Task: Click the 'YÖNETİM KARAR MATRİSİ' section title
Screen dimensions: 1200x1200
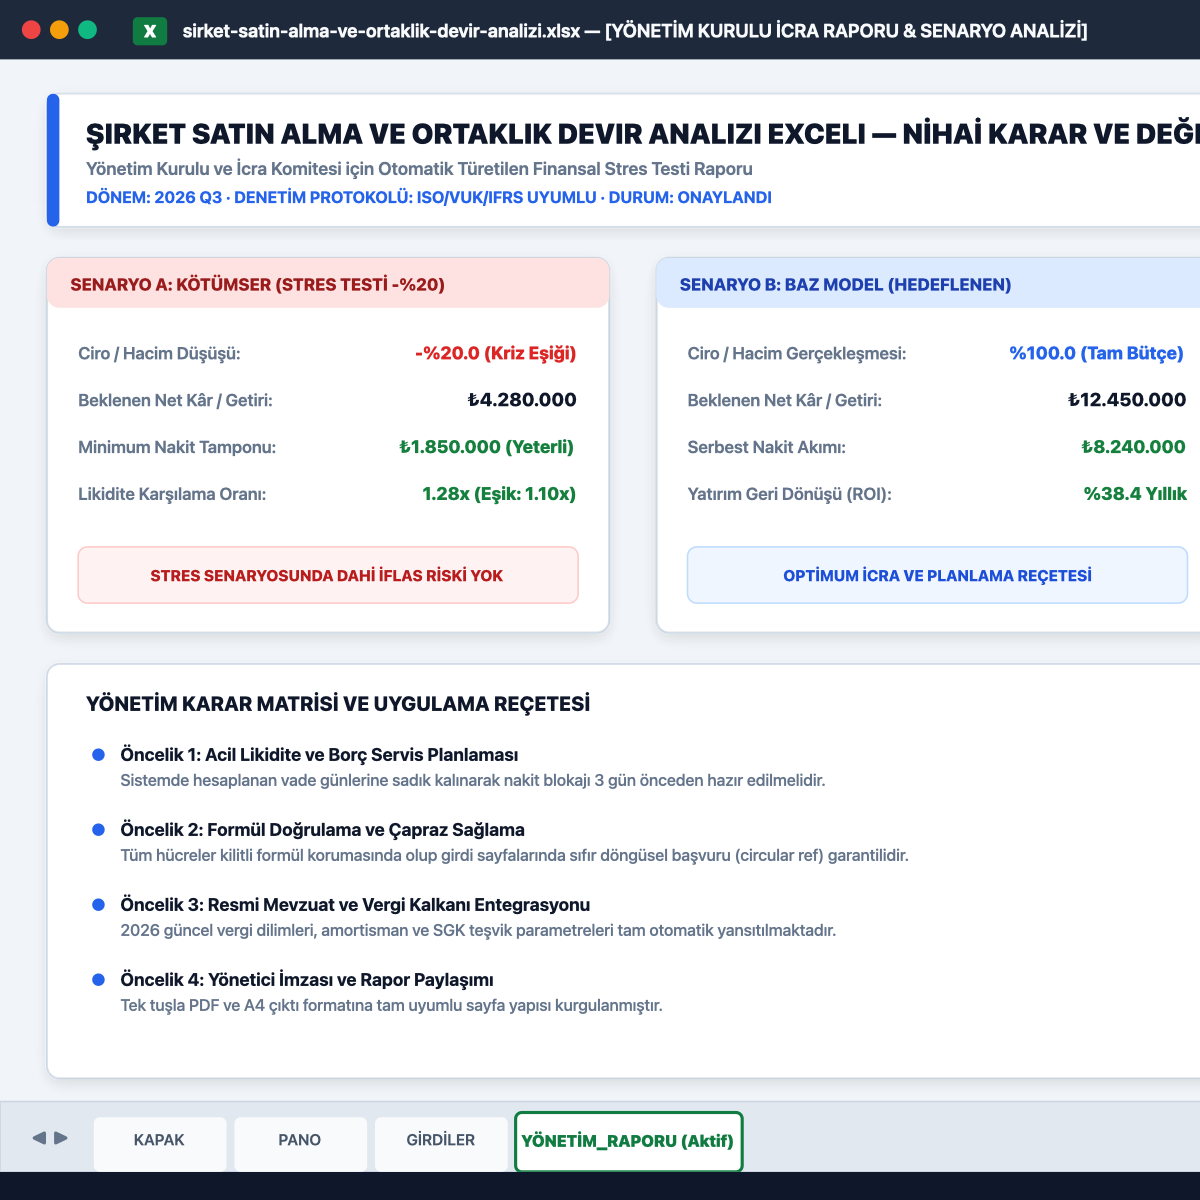Action: (338, 704)
